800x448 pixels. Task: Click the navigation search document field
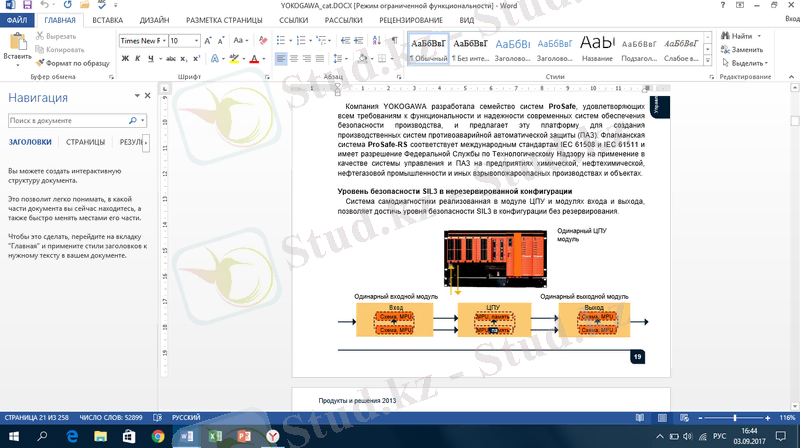pyautogui.click(x=68, y=120)
